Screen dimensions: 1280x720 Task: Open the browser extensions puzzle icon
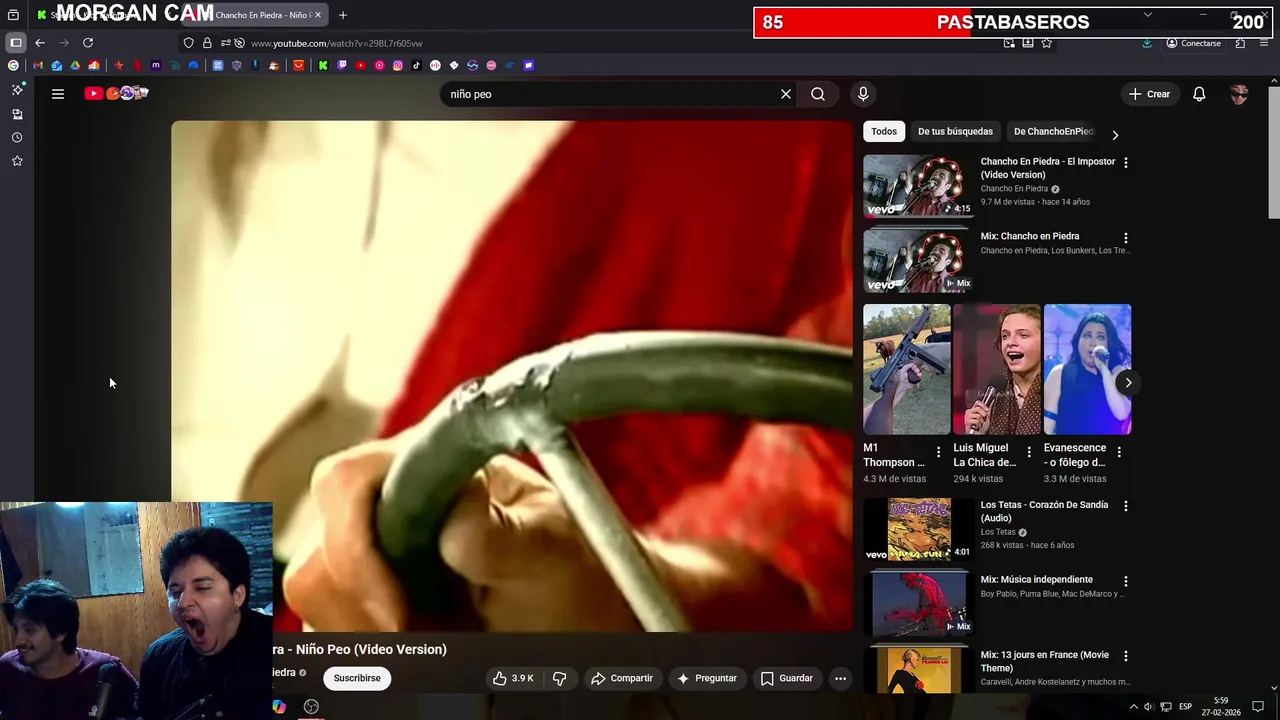coord(1240,43)
